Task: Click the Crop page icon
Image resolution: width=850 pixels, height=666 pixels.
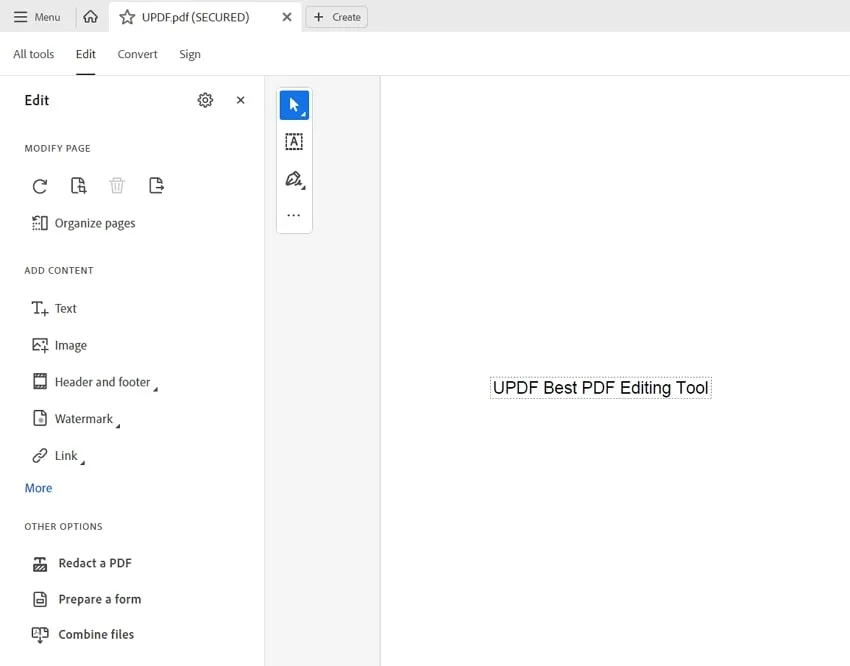Action: click(x=79, y=186)
